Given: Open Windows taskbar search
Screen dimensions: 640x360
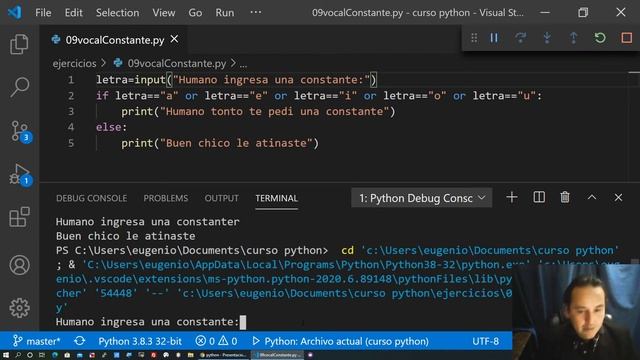Looking at the screenshot, I should [x=18, y=355].
